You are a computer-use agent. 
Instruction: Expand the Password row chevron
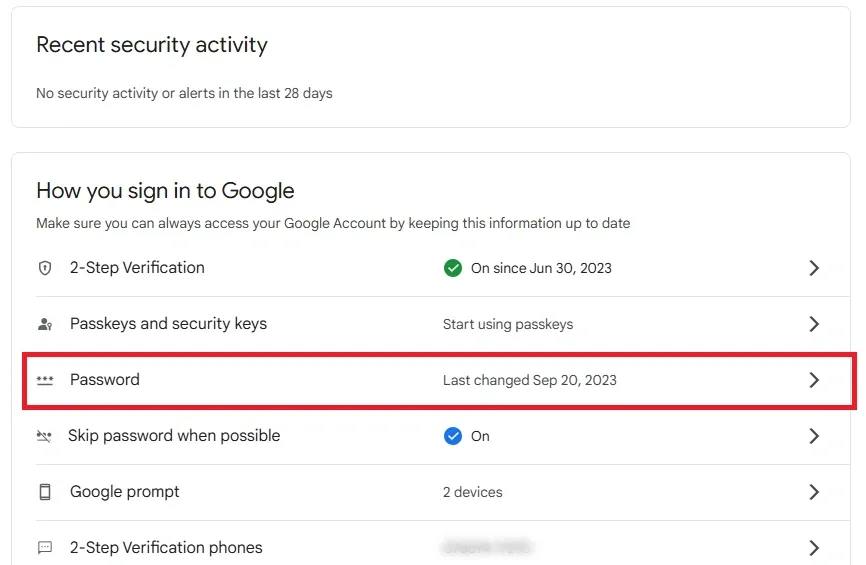click(814, 380)
